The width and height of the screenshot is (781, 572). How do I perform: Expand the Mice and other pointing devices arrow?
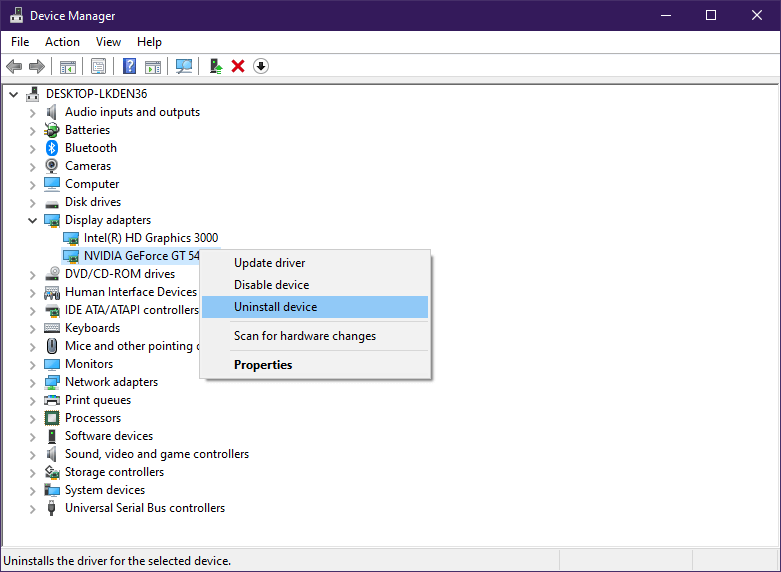pos(32,346)
